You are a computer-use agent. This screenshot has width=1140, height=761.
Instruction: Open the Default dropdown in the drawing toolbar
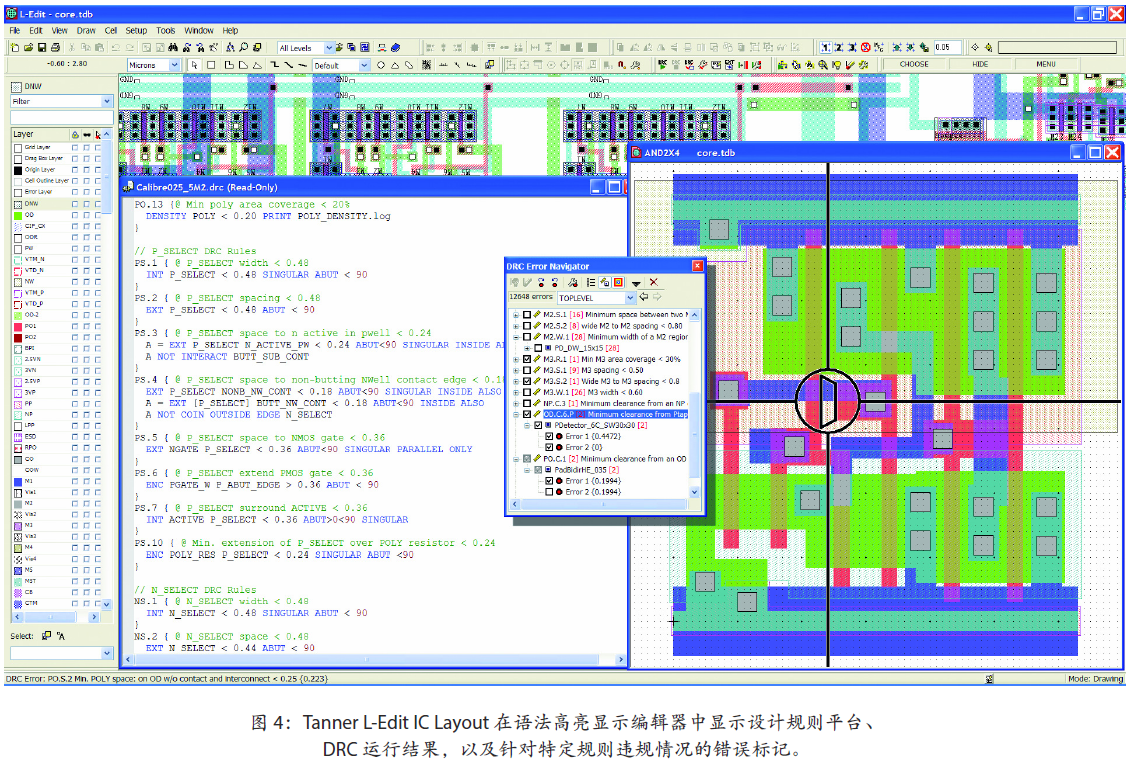364,65
